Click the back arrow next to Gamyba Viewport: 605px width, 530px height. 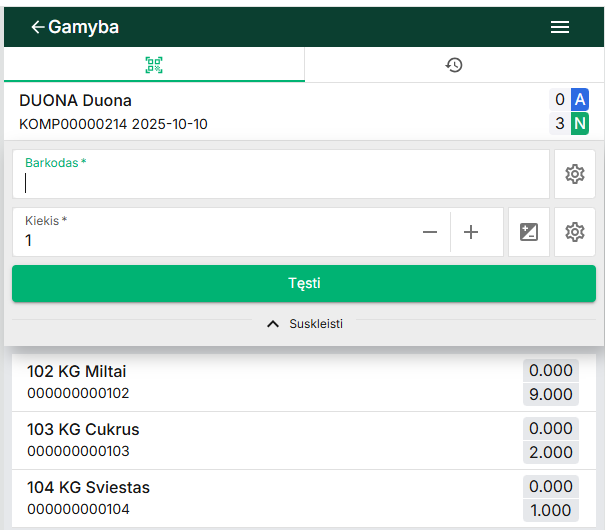[38, 27]
